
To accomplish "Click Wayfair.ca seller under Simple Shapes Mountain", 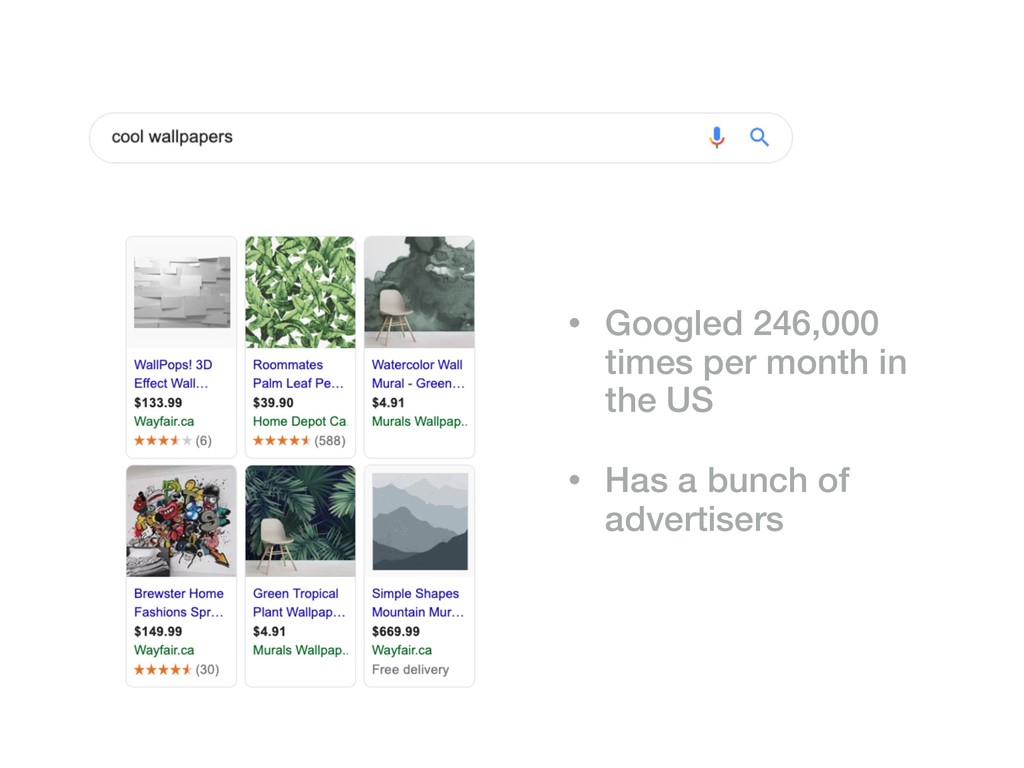I will (402, 650).
